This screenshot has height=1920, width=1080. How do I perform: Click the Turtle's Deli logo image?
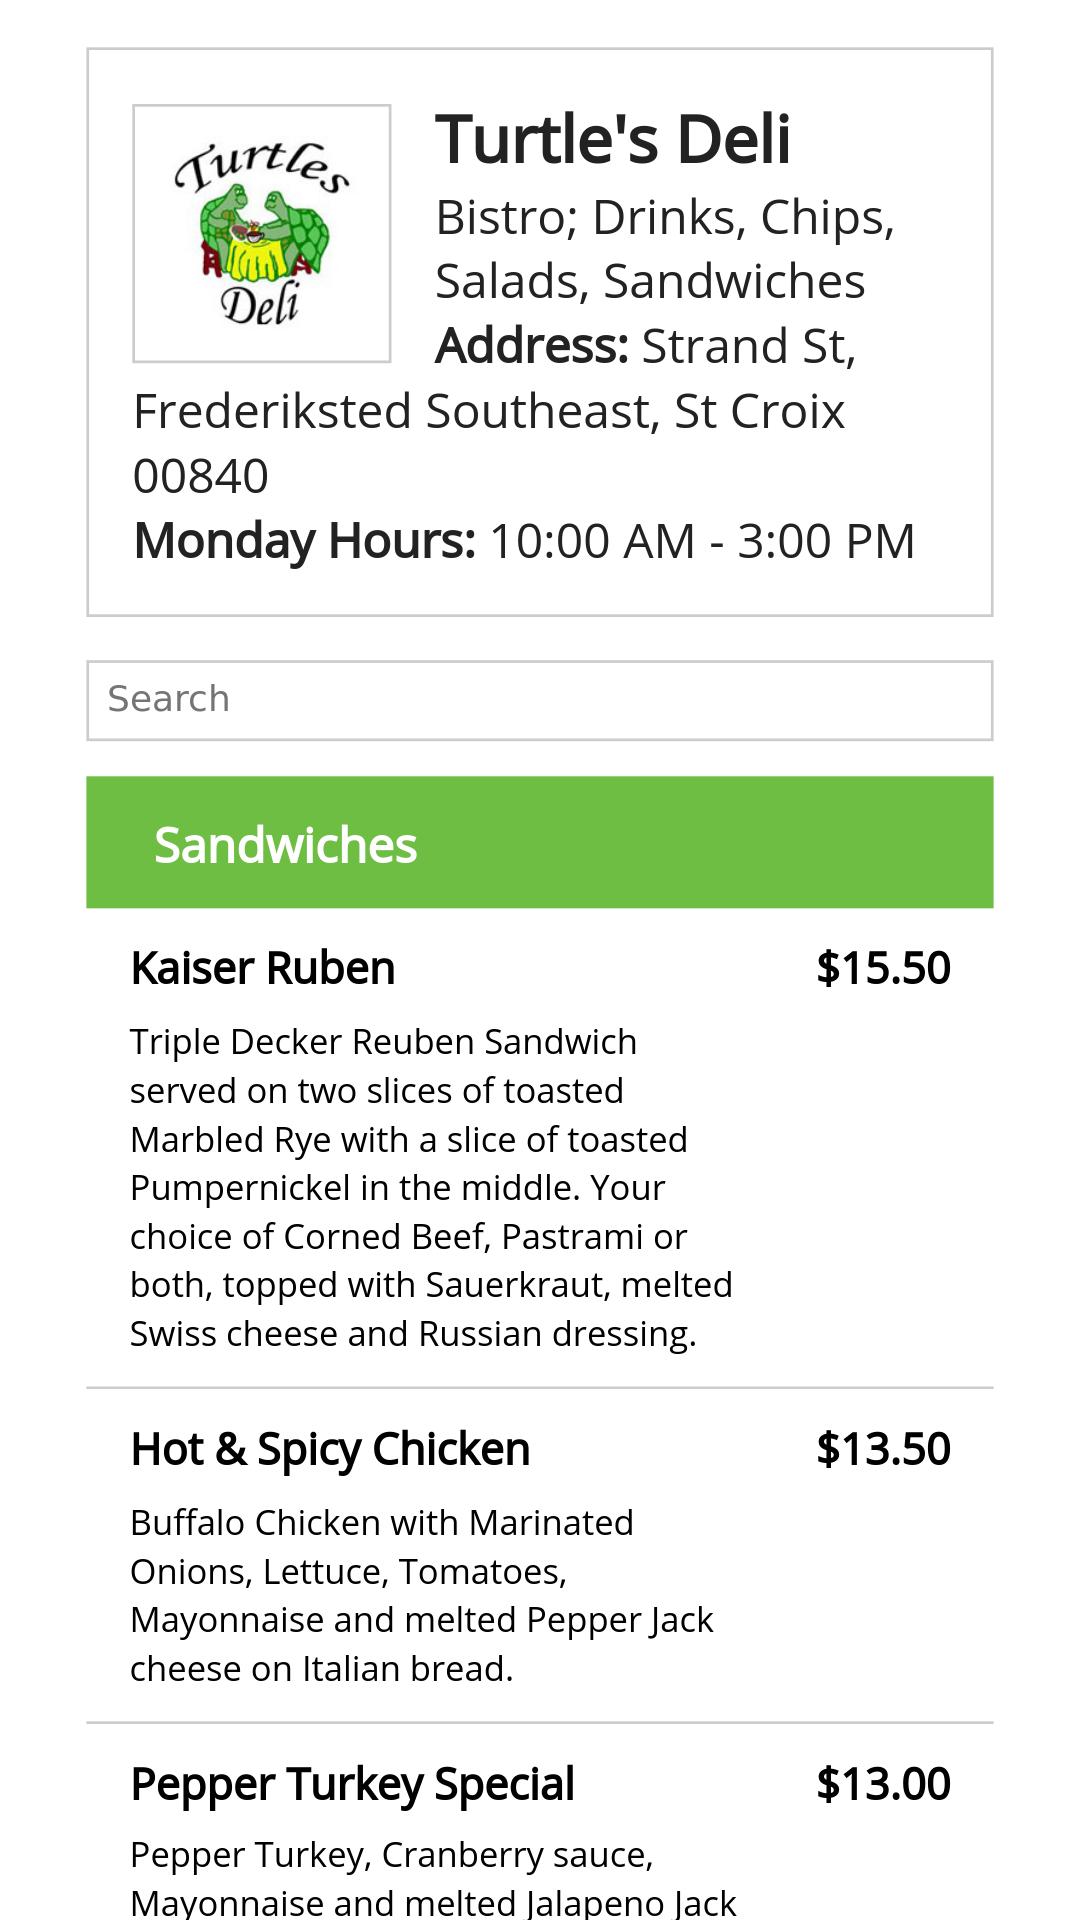pyautogui.click(x=261, y=233)
